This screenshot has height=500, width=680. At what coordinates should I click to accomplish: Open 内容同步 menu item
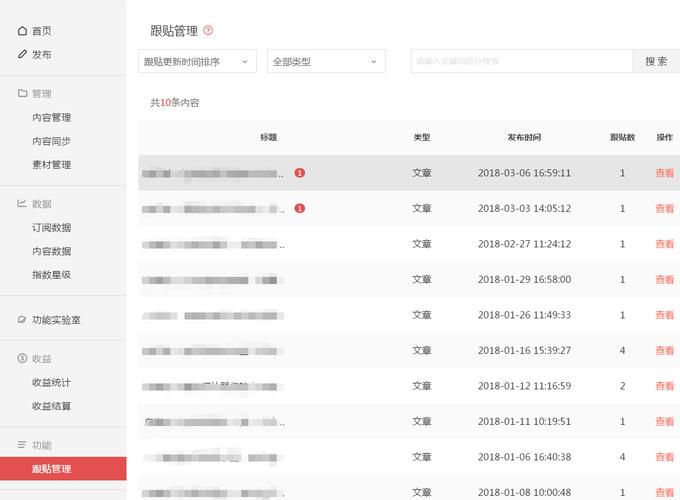click(52, 141)
